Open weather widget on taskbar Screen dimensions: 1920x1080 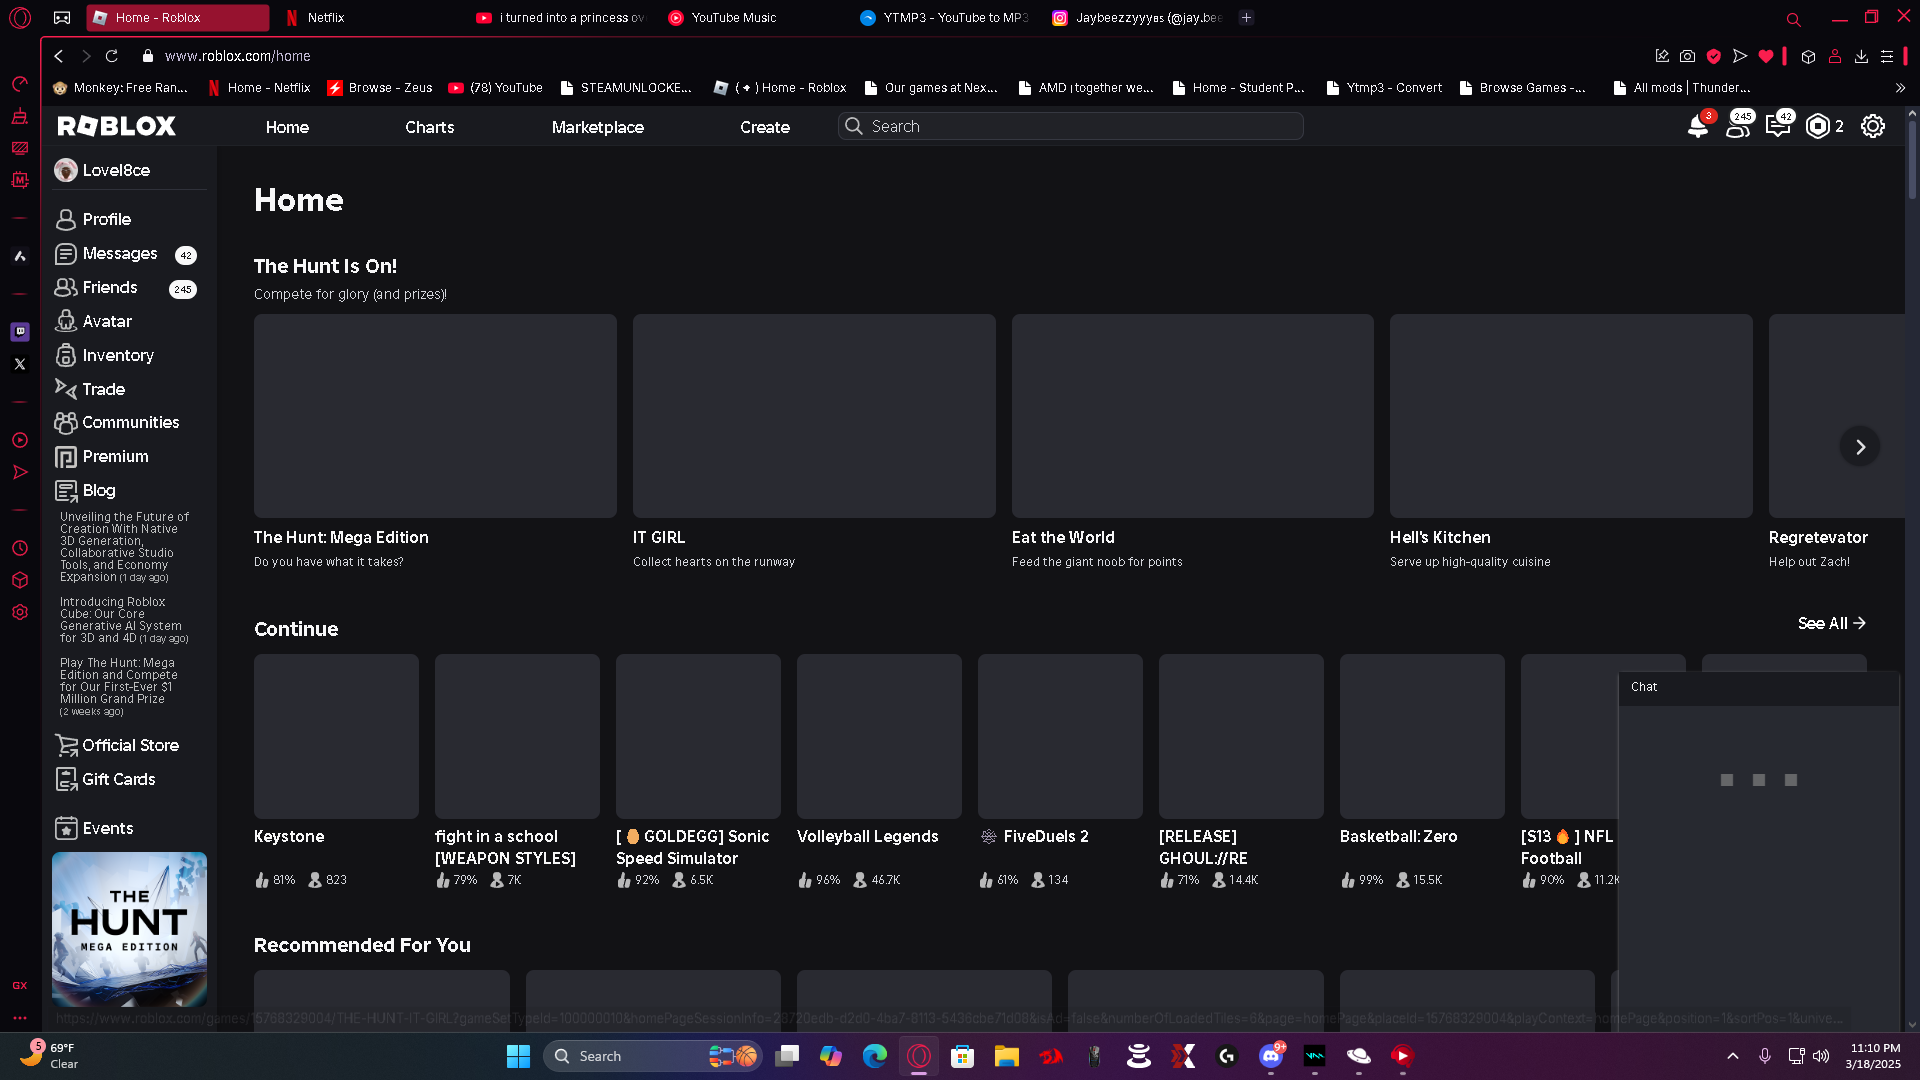(x=48, y=1056)
